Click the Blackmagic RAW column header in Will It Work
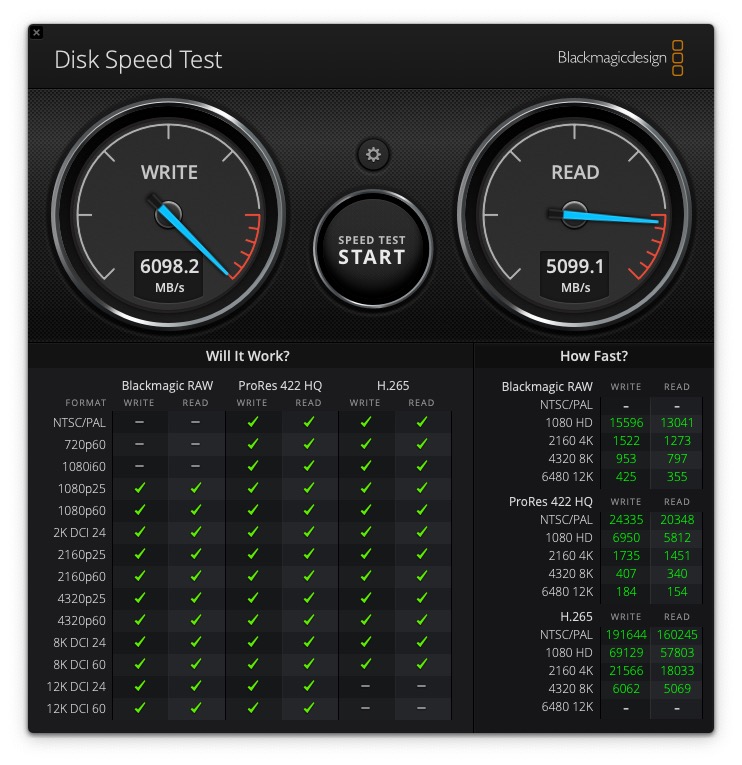Viewport: 742px width, 765px height. (x=167, y=386)
